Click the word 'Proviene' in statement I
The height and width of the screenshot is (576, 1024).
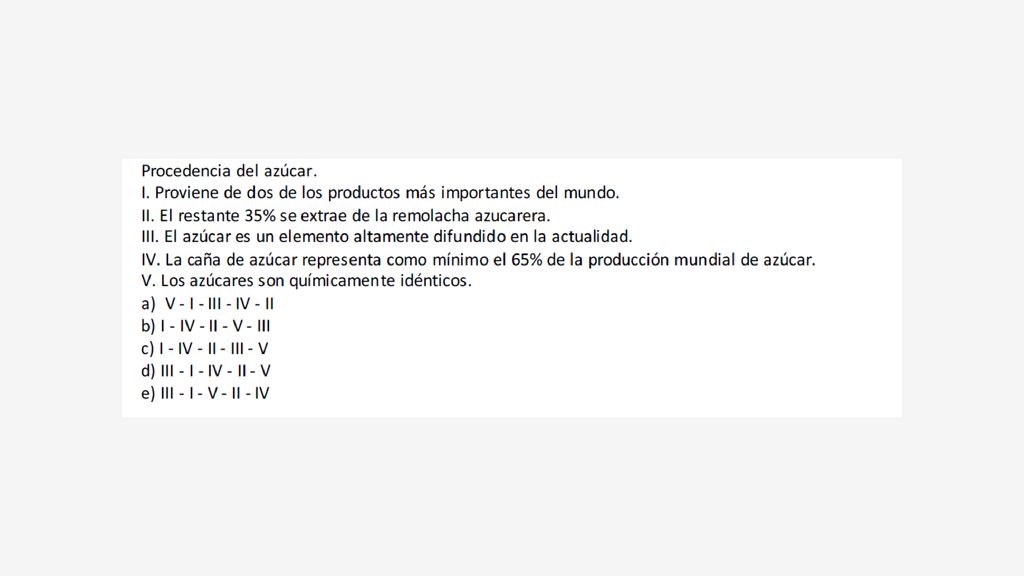click(x=187, y=193)
